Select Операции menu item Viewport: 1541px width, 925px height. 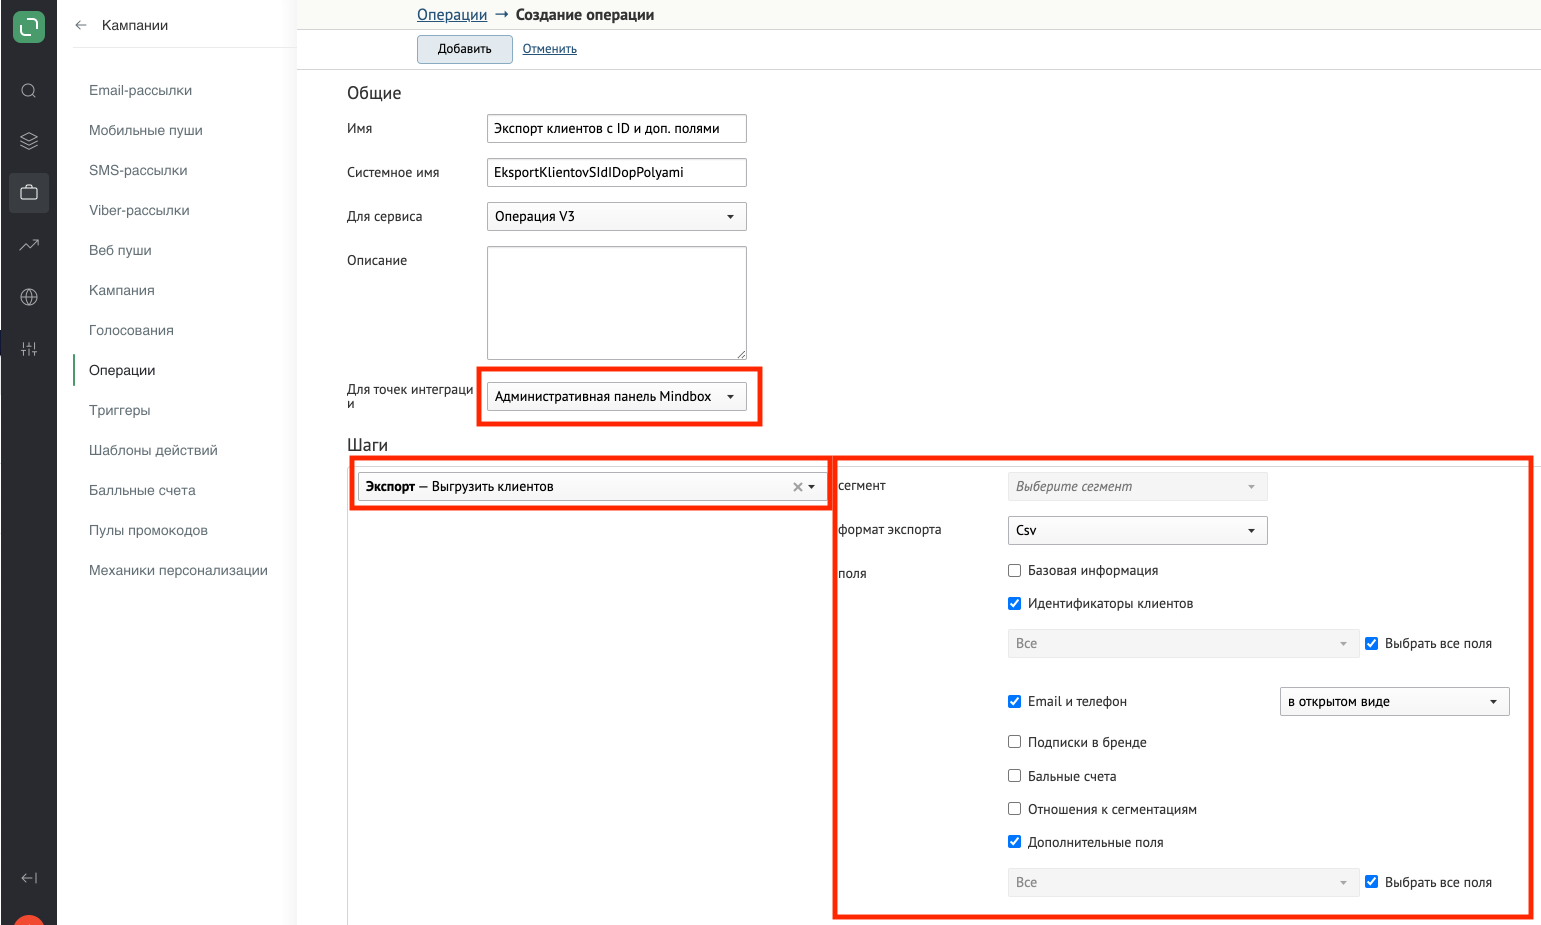click(122, 370)
